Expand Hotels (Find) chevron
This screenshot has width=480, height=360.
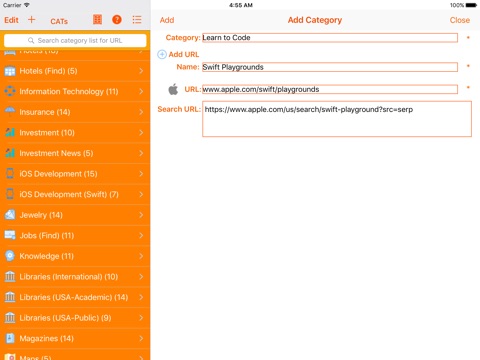pyautogui.click(x=141, y=71)
